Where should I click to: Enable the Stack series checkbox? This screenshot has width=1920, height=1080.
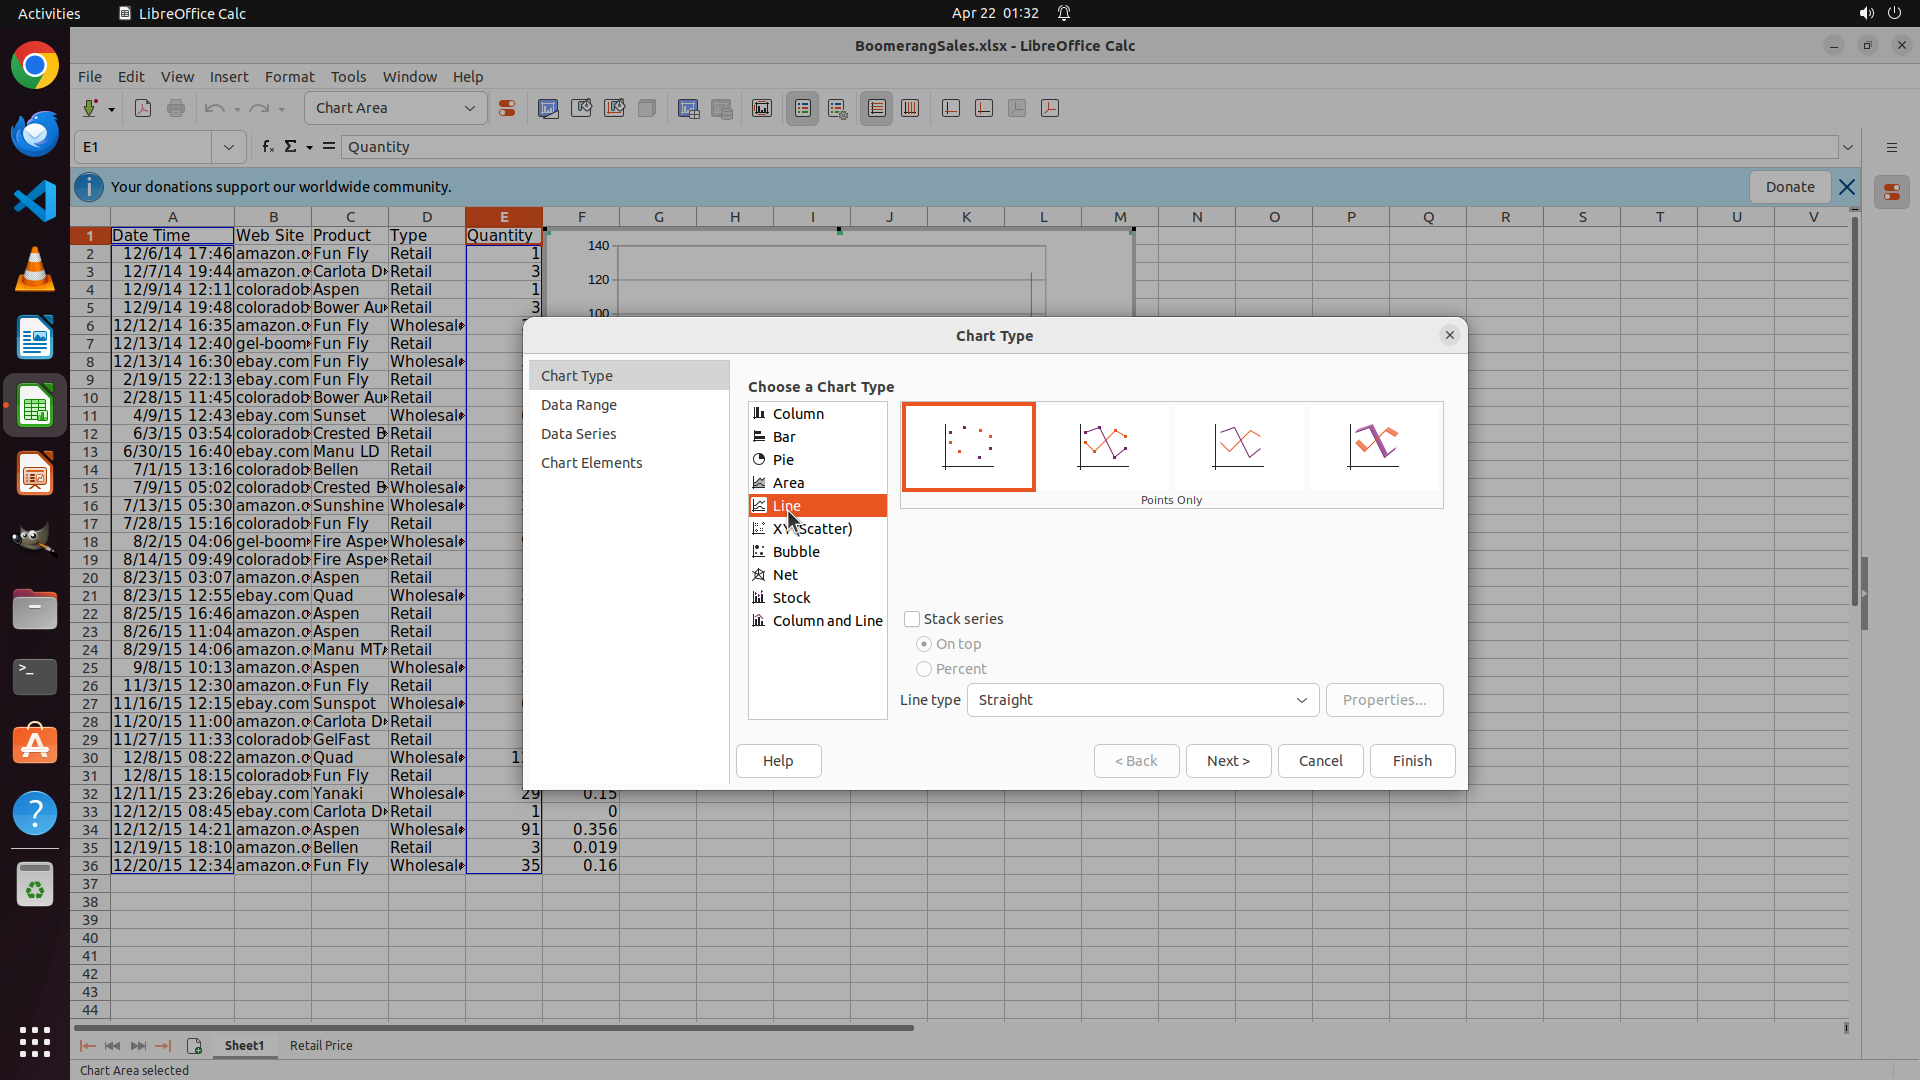coord(912,619)
